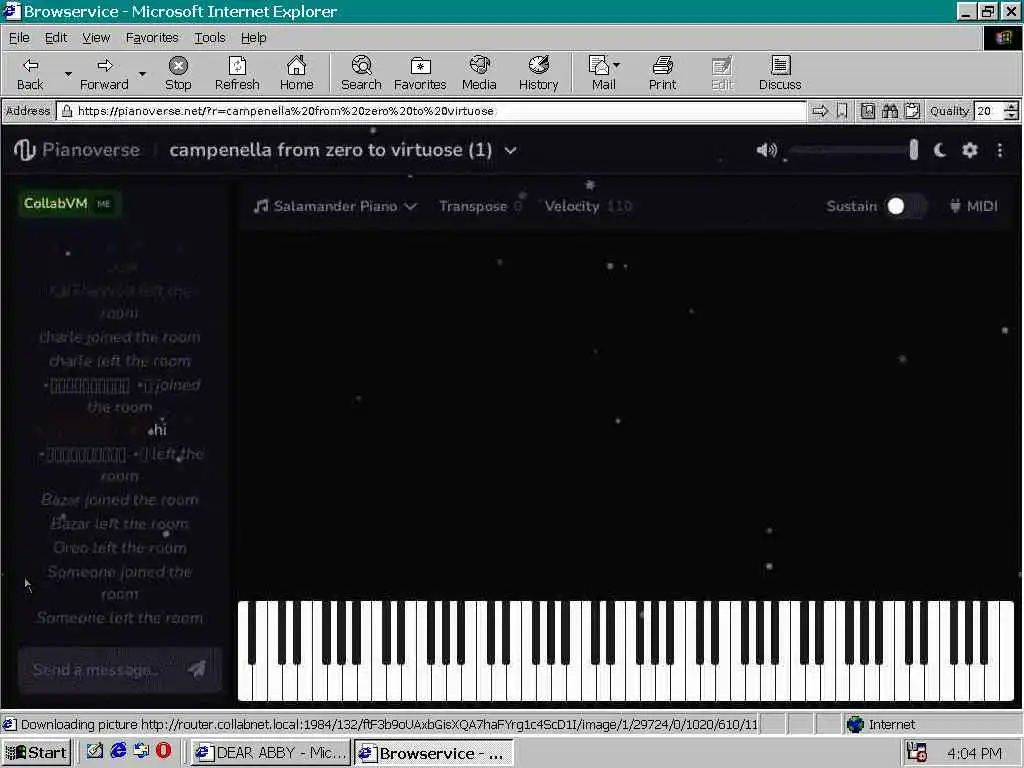Print the current page
This screenshot has height=768, width=1024.
pos(662,73)
